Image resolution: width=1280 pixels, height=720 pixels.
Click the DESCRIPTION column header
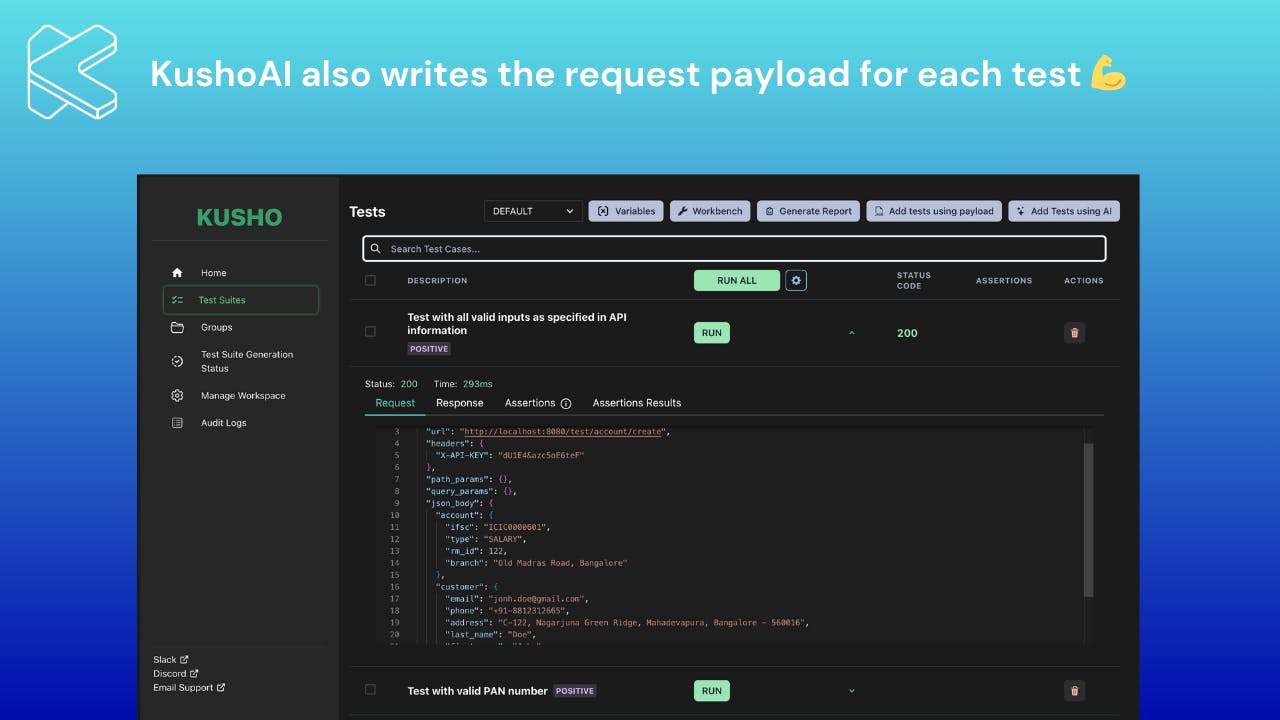click(x=437, y=281)
